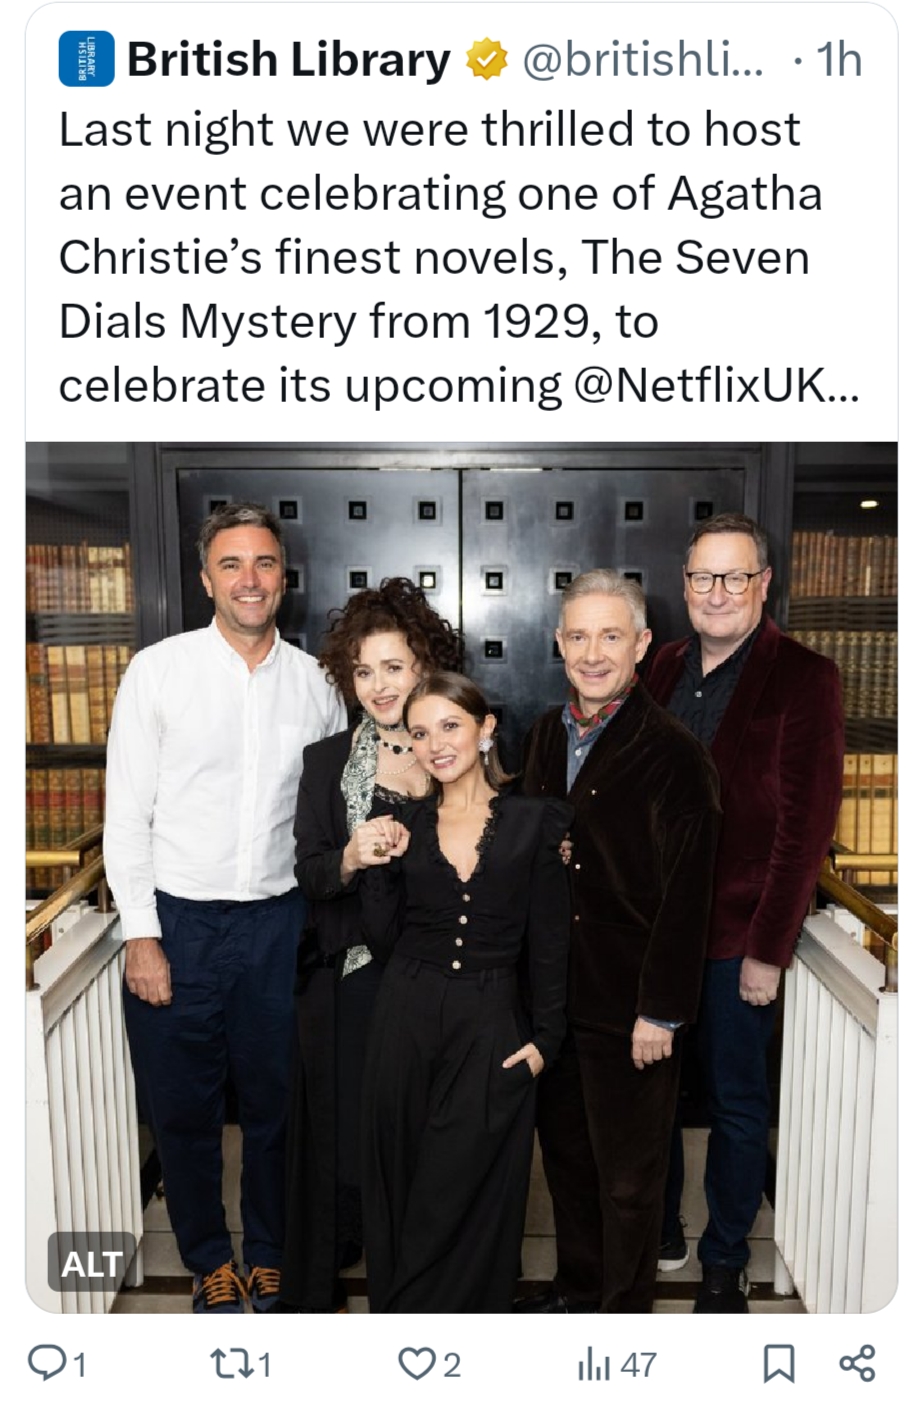920x1406 pixels.
Task: Show the ALT image description badge
Action: (x=92, y=1263)
